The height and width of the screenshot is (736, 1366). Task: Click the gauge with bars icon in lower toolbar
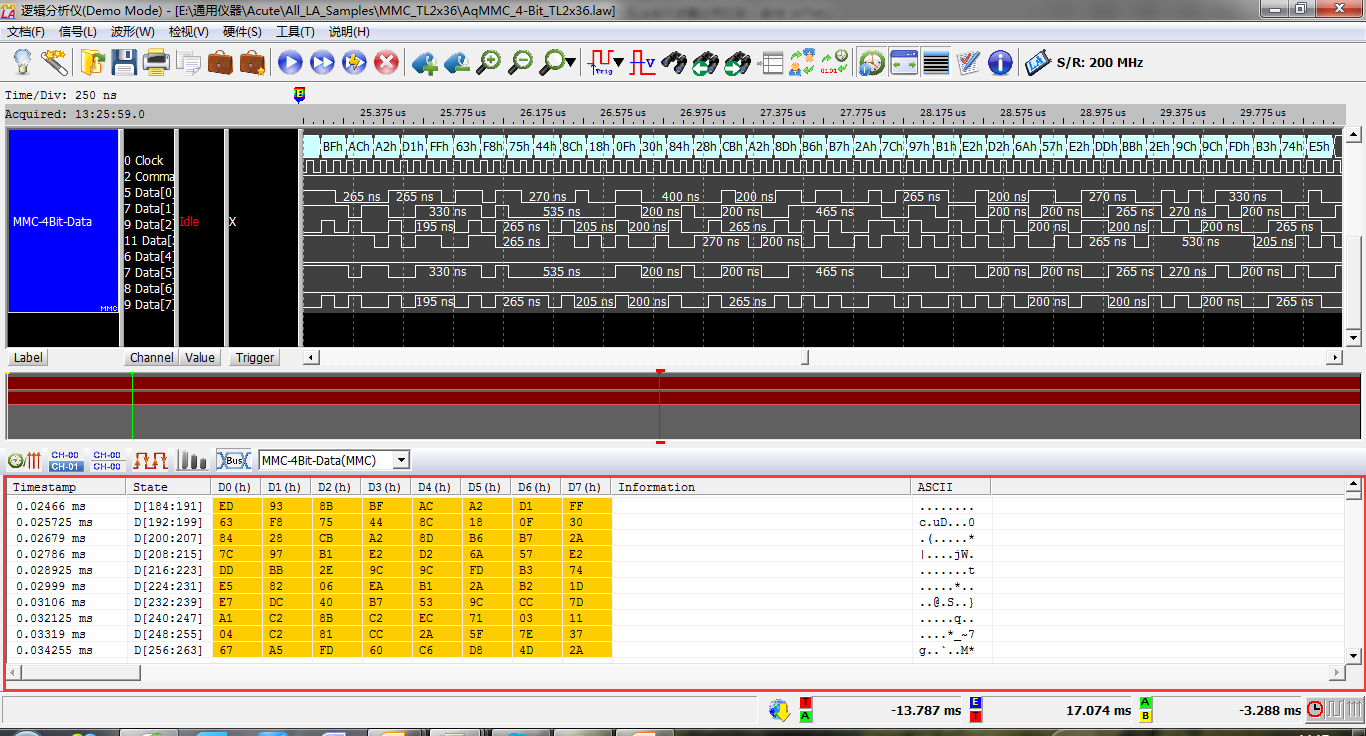tap(23, 460)
